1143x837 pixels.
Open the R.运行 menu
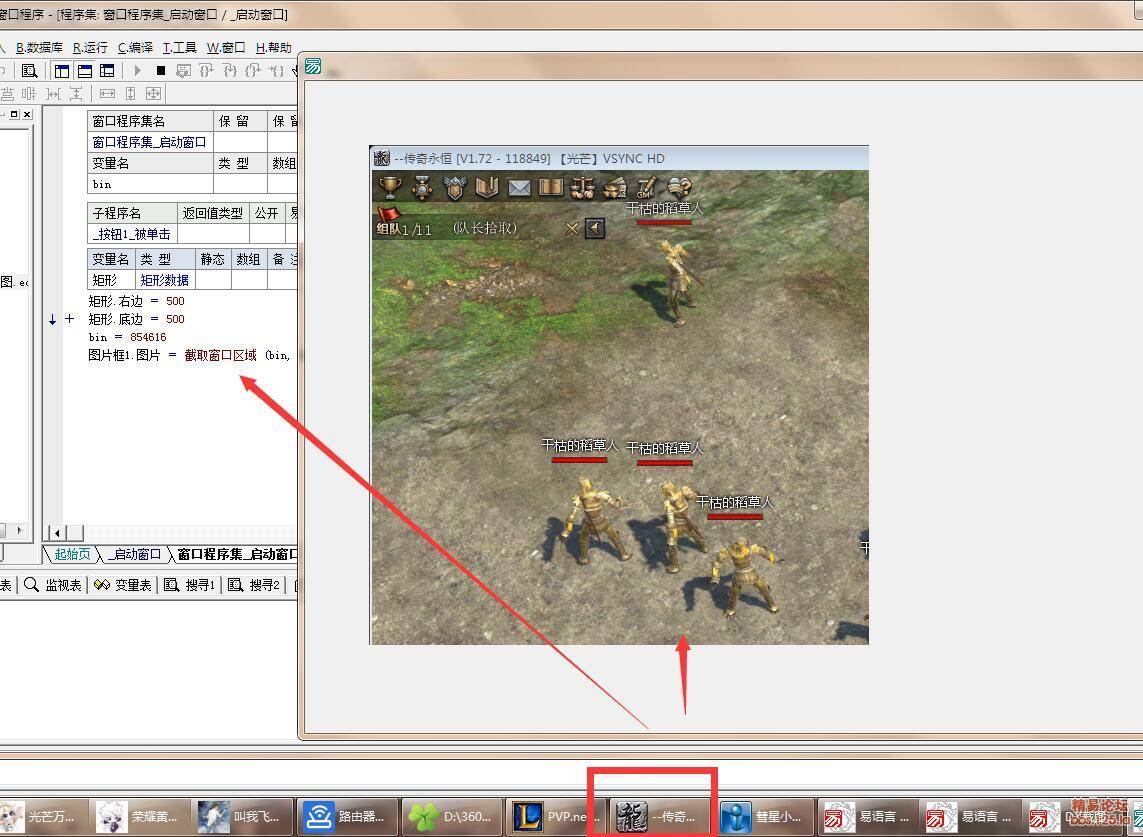pyautogui.click(x=90, y=47)
